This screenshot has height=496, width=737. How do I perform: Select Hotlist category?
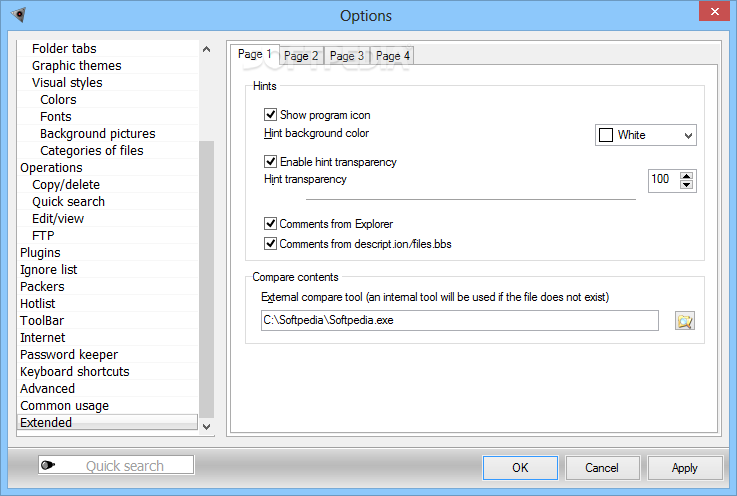click(x=108, y=303)
